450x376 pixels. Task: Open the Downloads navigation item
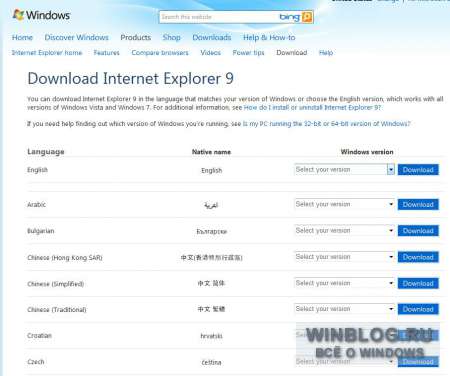tap(212, 37)
